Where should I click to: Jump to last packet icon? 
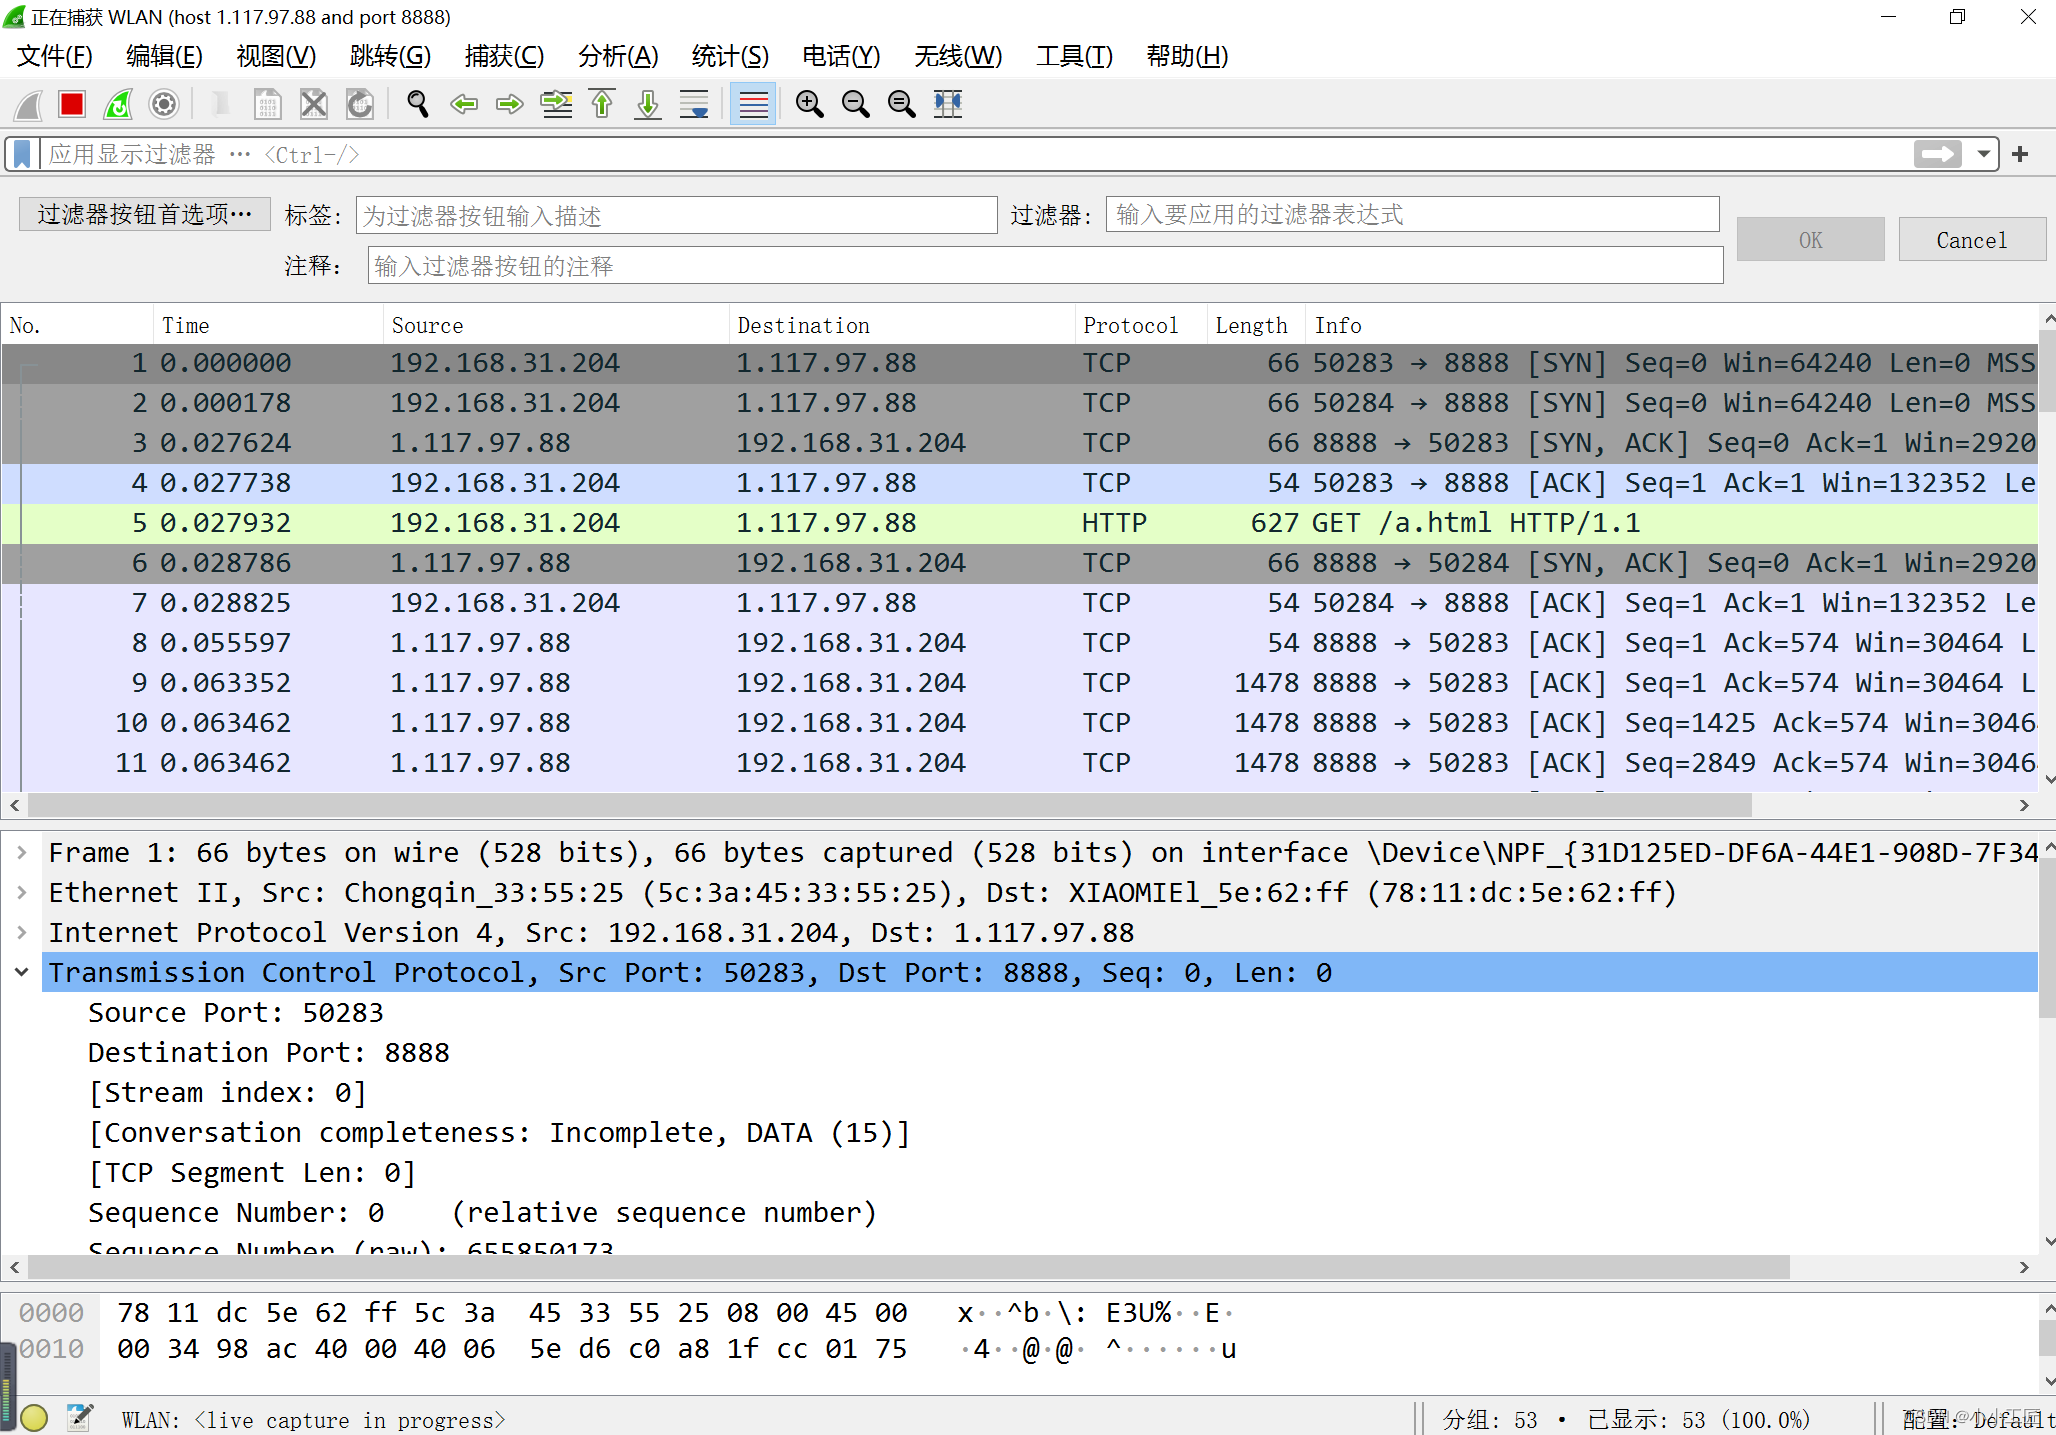click(x=648, y=104)
